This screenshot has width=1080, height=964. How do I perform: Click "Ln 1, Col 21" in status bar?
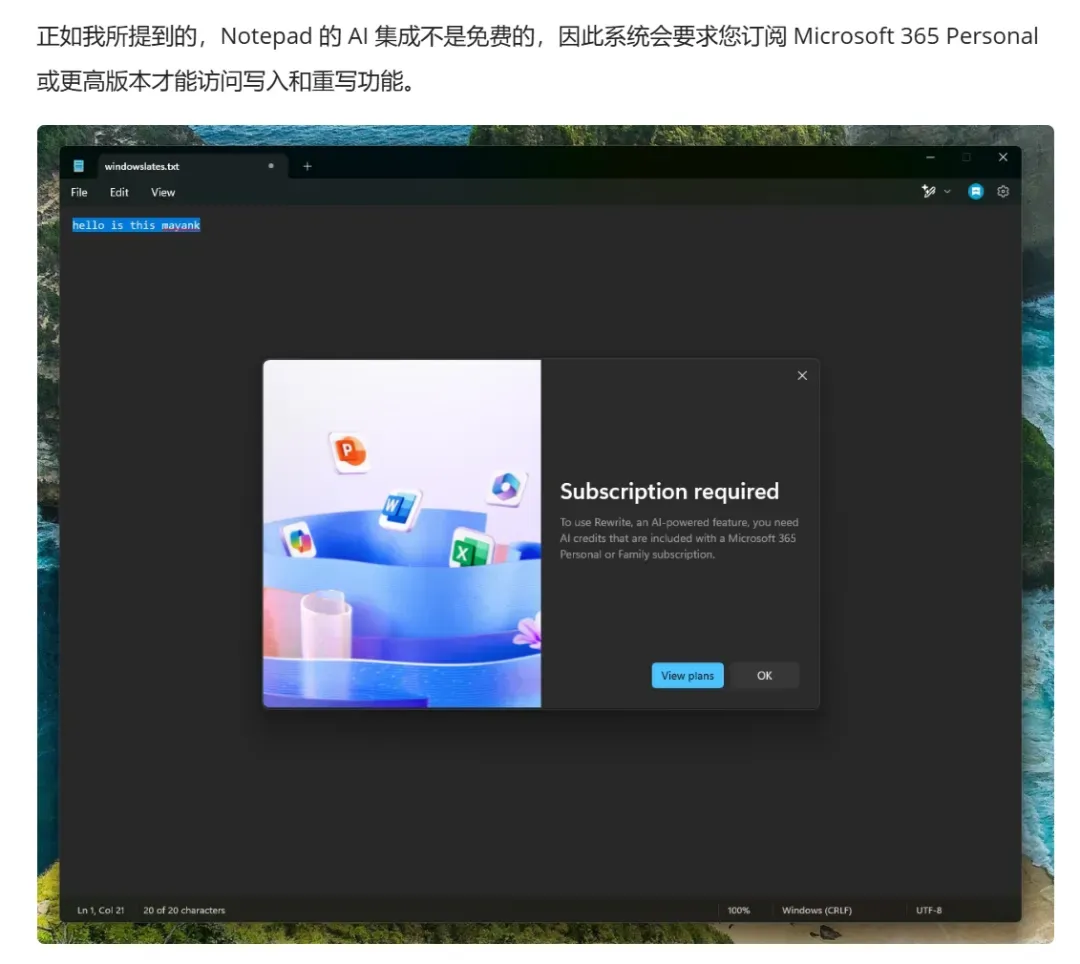(101, 910)
